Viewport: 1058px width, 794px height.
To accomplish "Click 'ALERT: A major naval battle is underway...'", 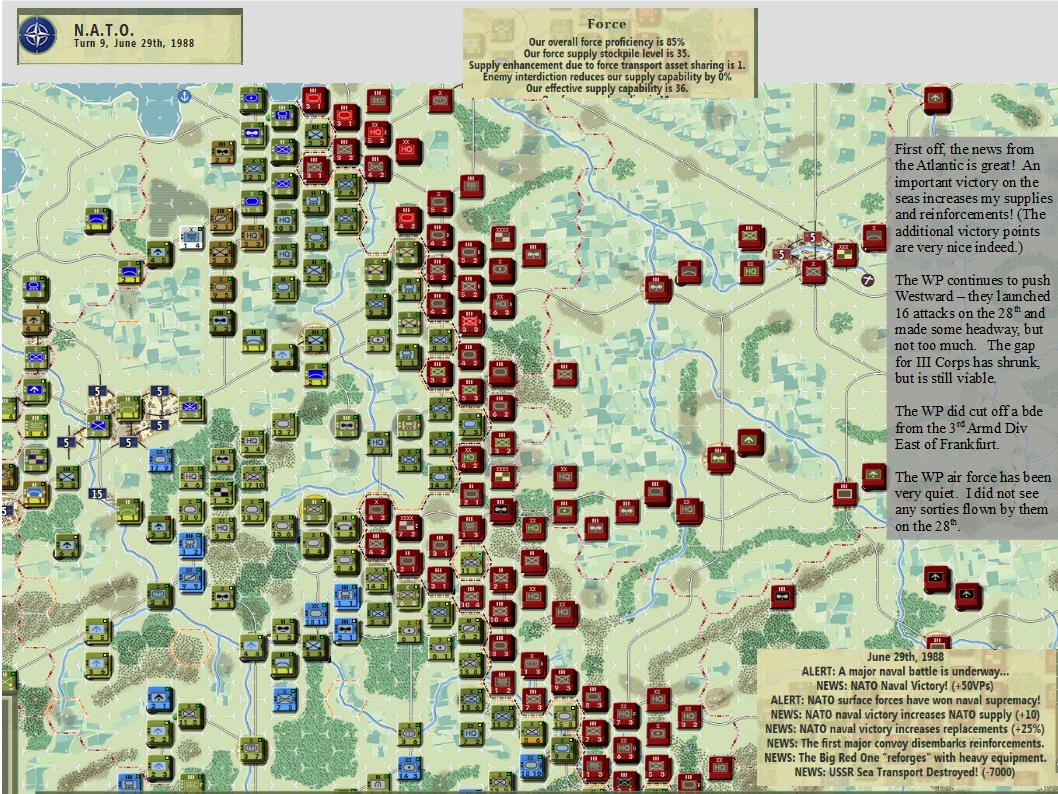I will (906, 672).
